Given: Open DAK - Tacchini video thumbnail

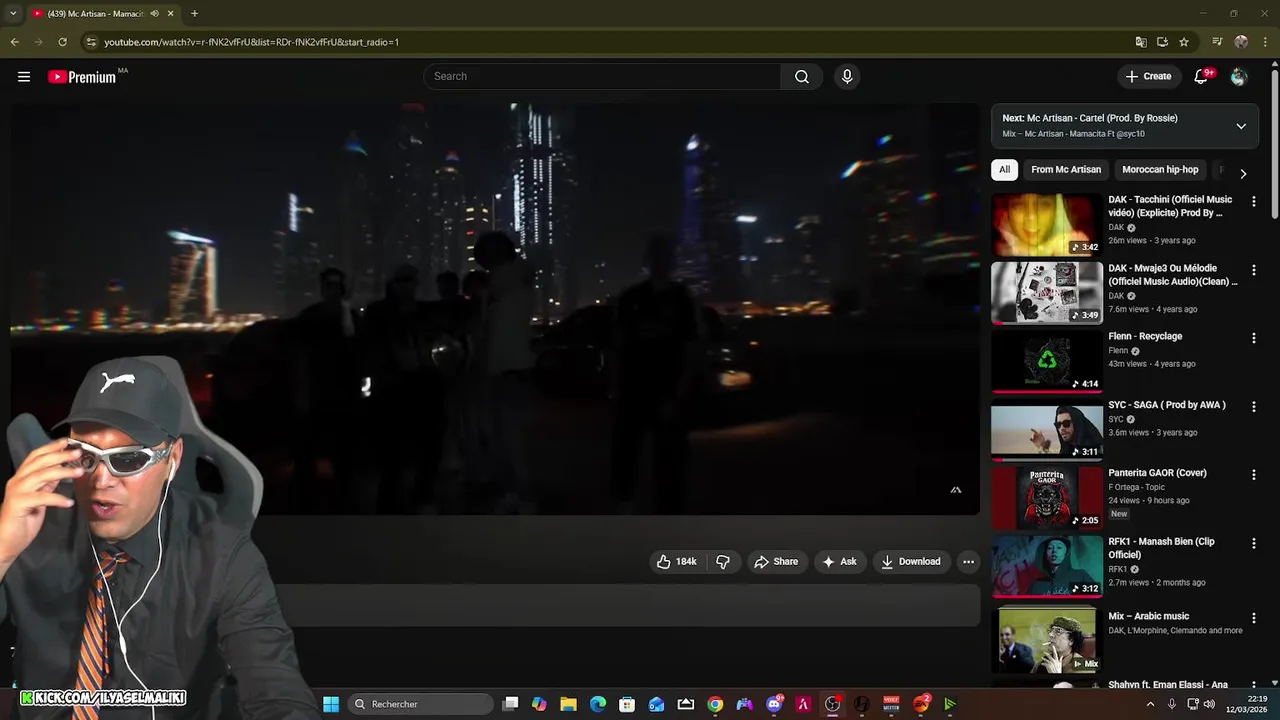Looking at the screenshot, I should 1047,225.
